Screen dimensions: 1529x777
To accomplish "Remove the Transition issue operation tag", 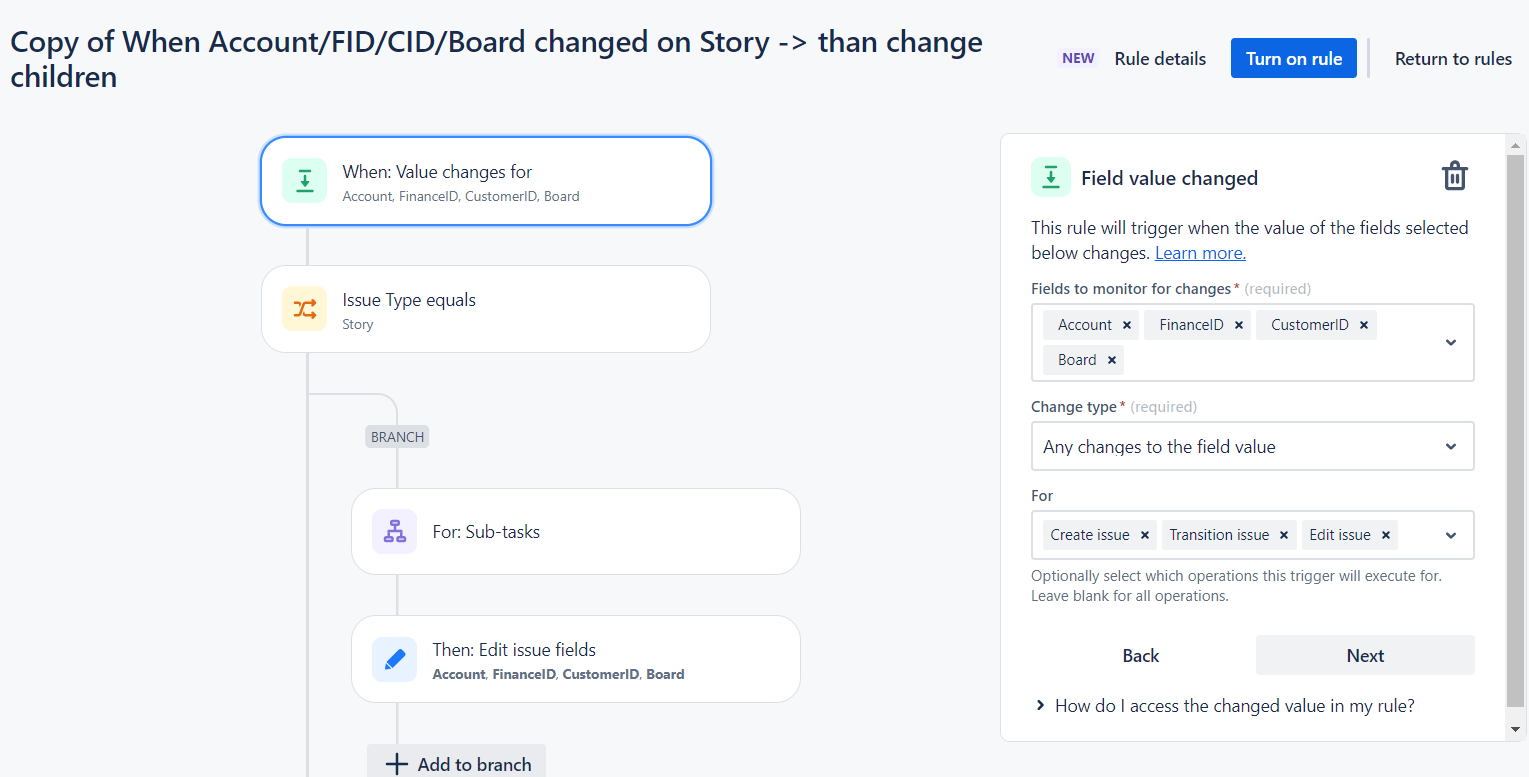I will pos(1285,535).
